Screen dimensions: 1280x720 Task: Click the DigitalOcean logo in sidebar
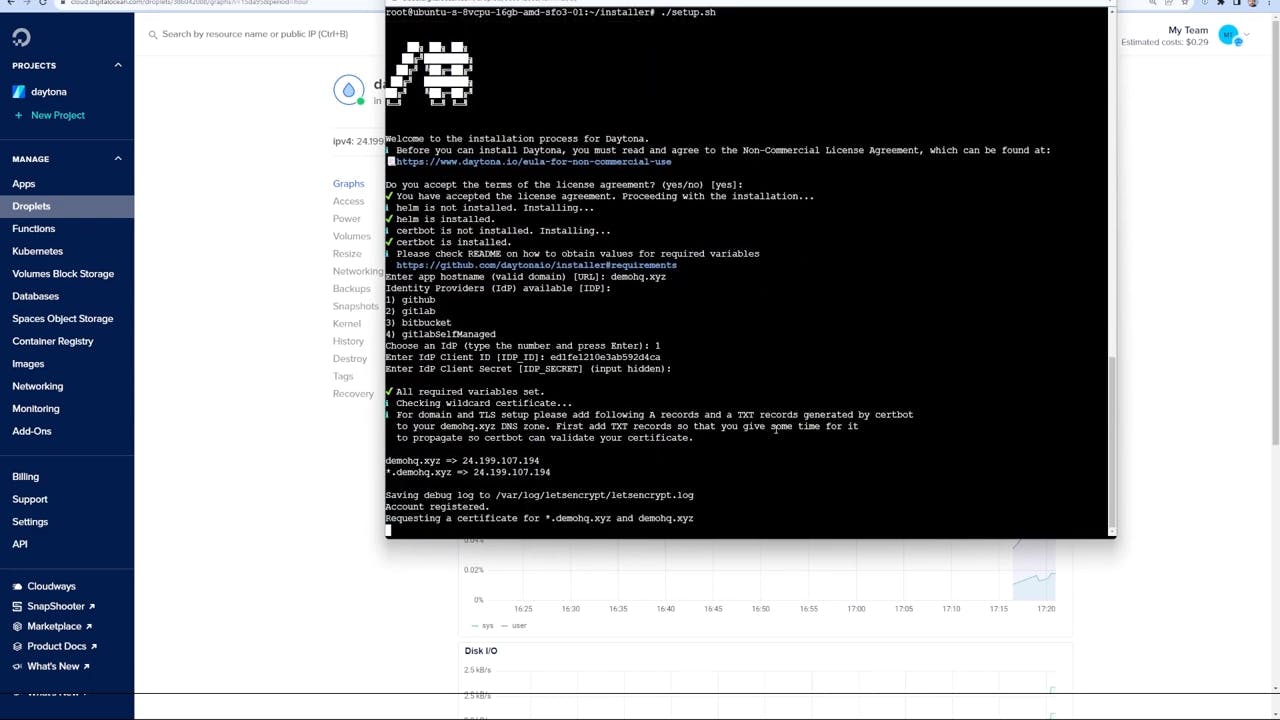point(21,38)
